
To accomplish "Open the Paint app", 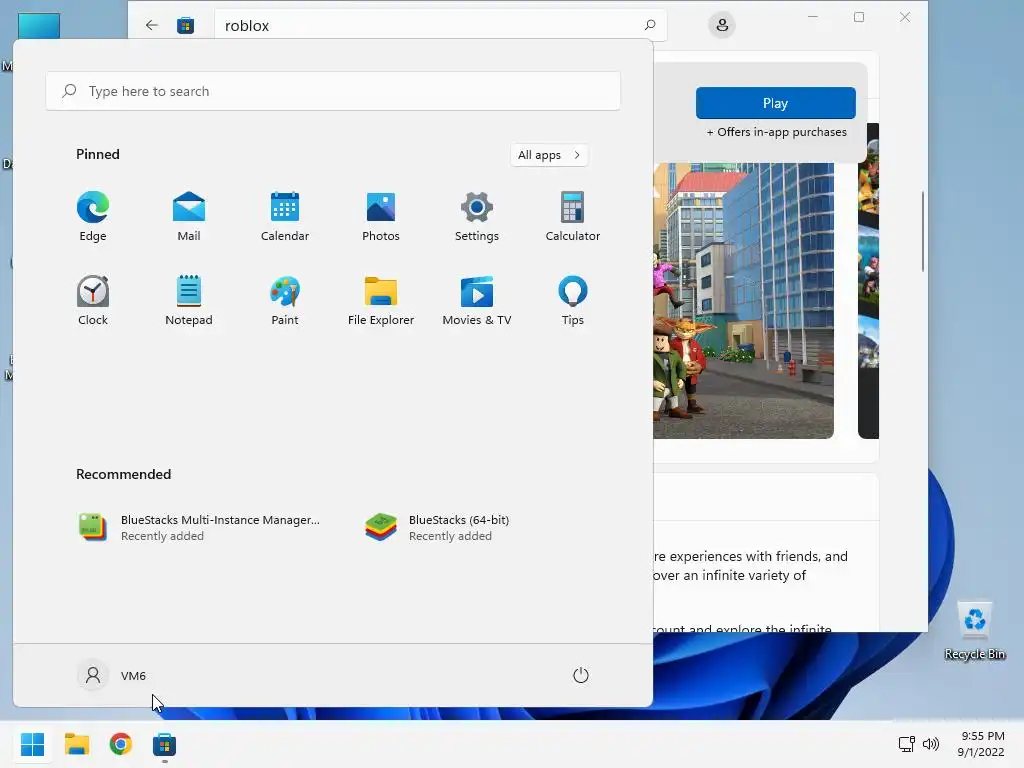I will pos(285,300).
